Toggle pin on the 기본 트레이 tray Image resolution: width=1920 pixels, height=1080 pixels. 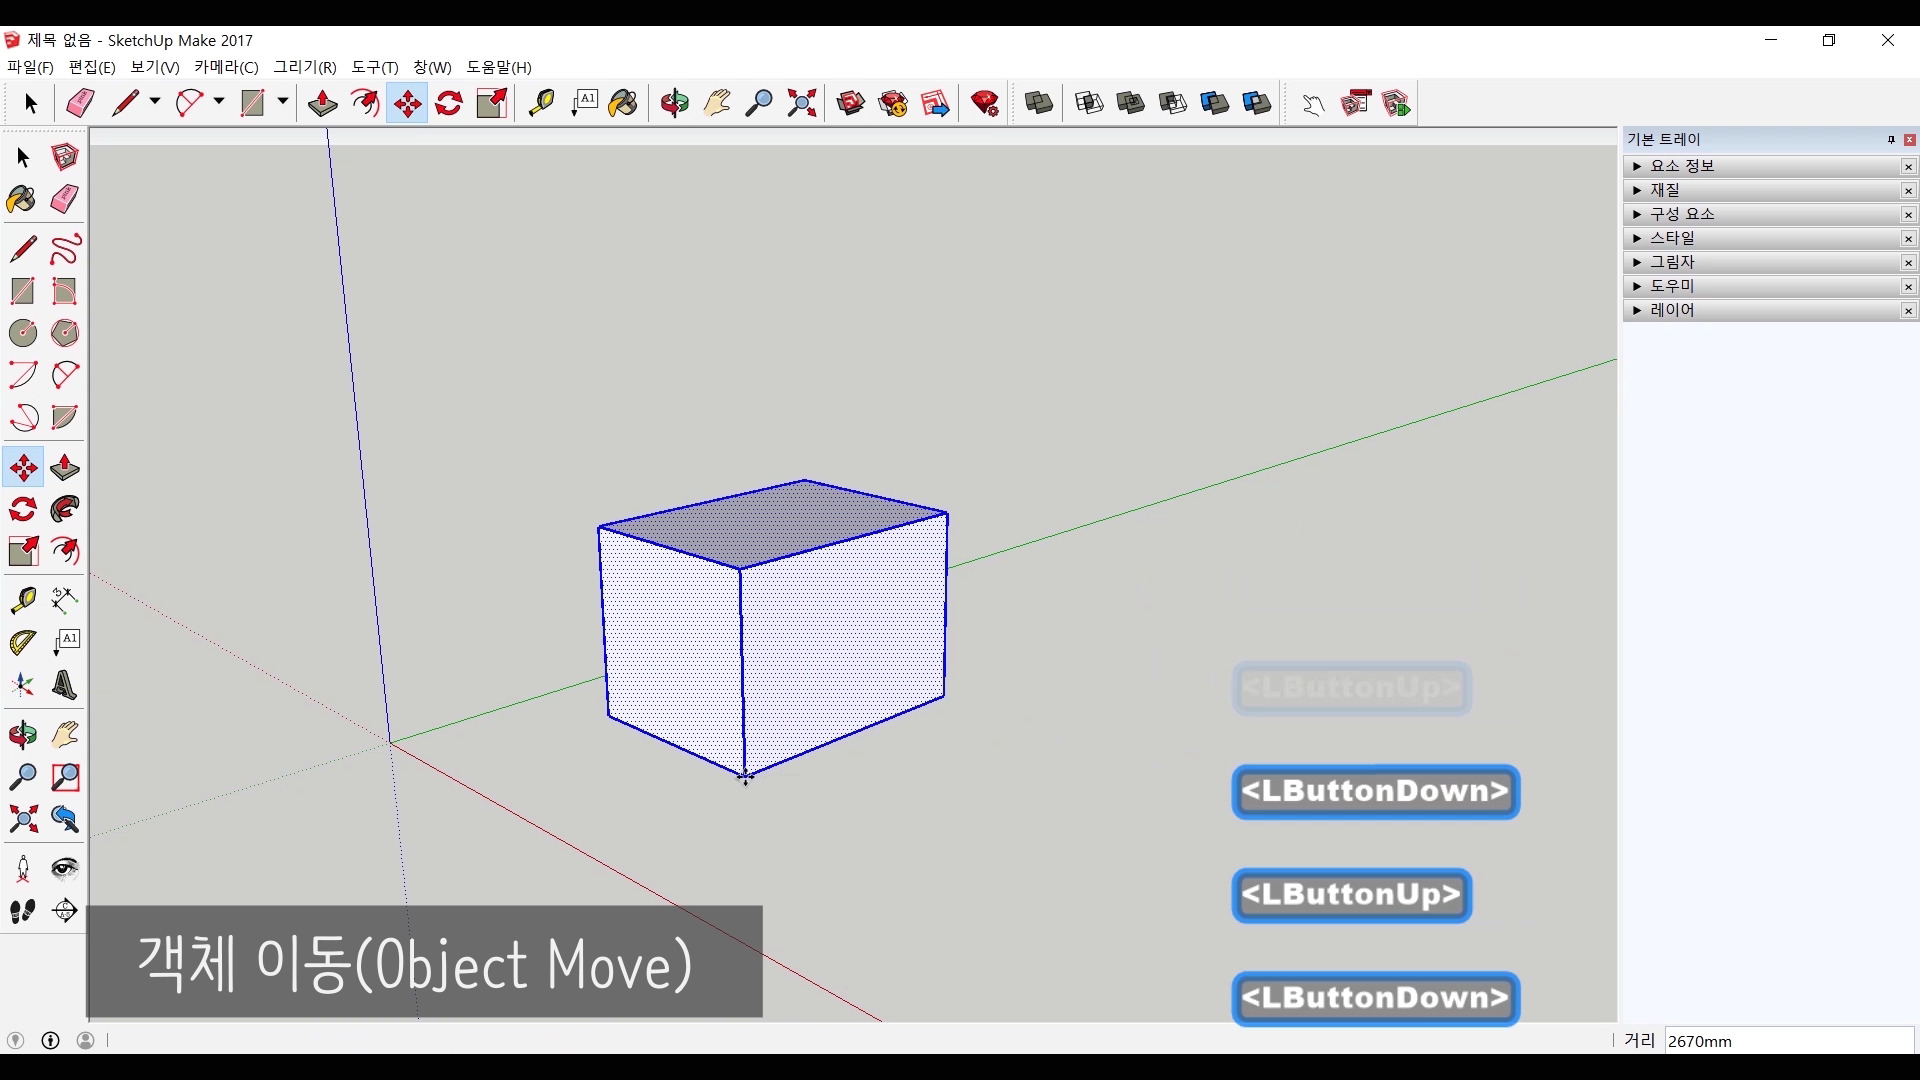pos(1891,139)
